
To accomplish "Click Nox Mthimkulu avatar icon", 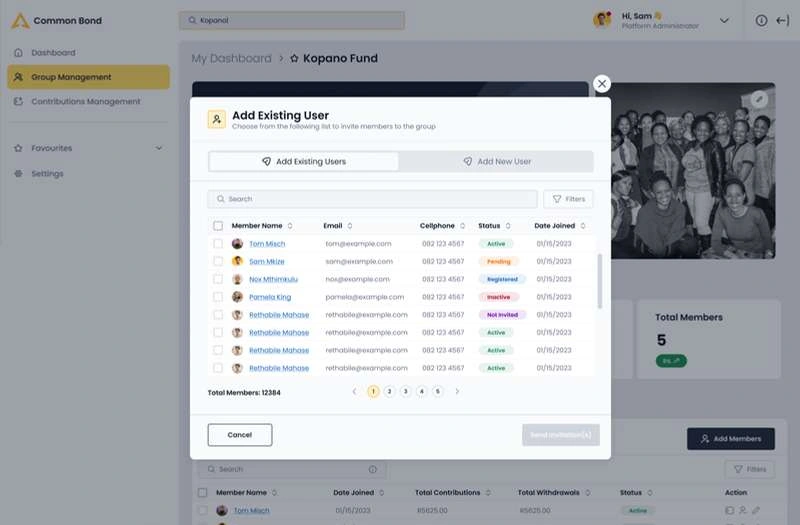I will click(237, 279).
